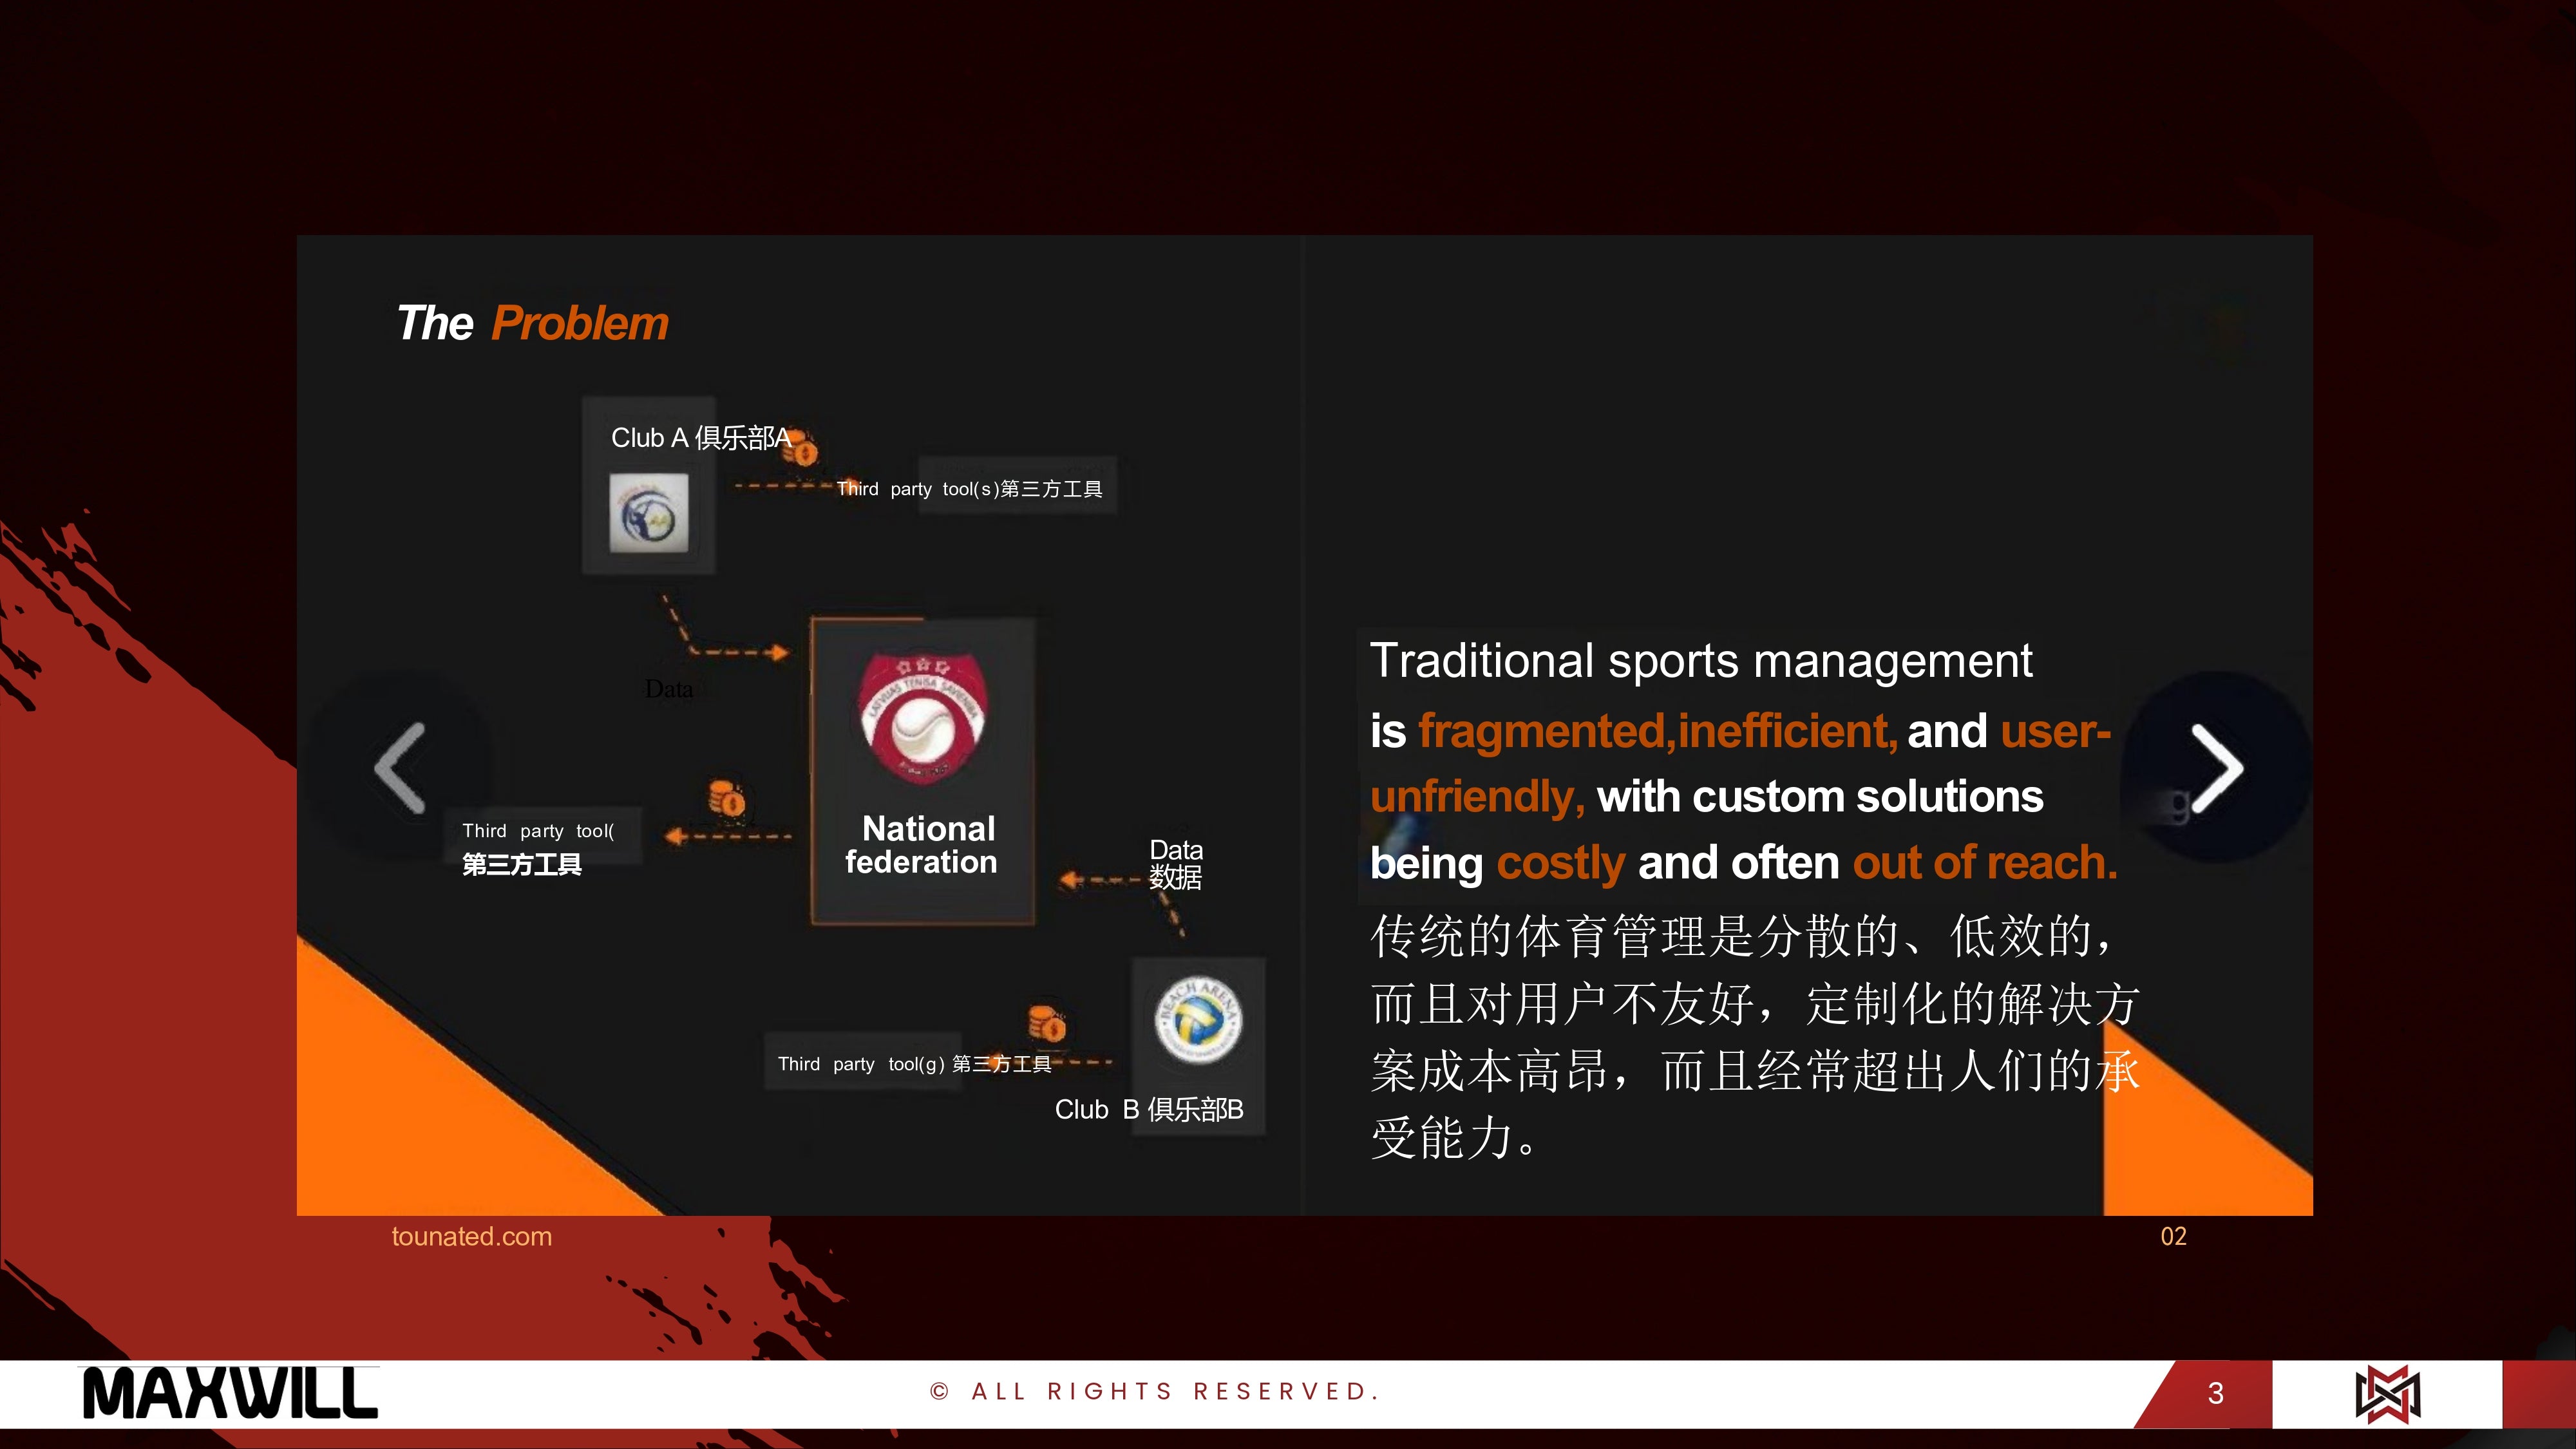This screenshot has height=1449, width=2576.
Task: Click the 'Data 数据' label near Club B
Action: tap(1176, 864)
